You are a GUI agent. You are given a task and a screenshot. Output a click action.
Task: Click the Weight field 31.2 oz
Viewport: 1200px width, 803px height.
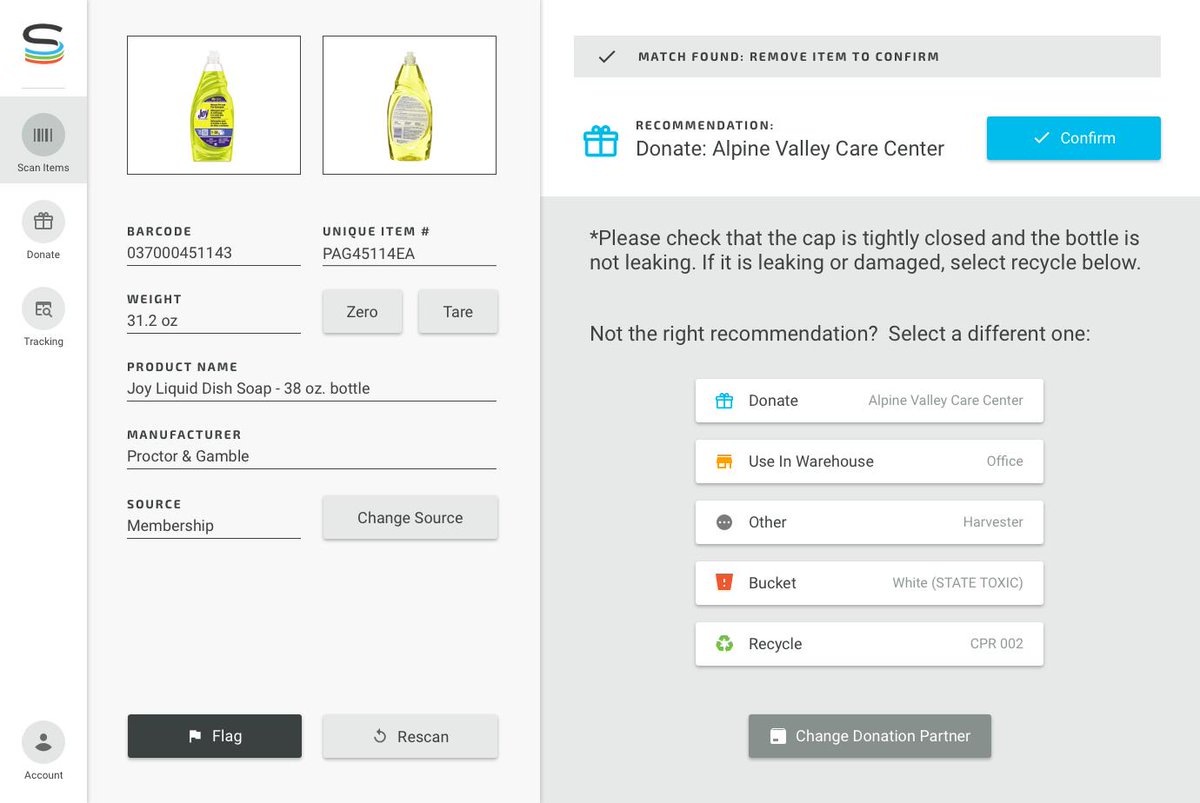click(x=214, y=321)
